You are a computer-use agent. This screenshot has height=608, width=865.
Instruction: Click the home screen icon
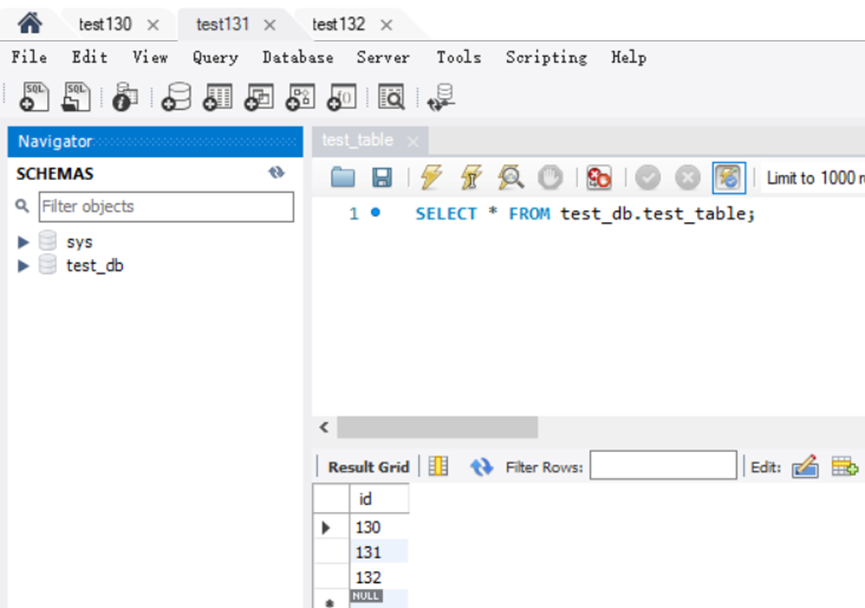point(30,23)
